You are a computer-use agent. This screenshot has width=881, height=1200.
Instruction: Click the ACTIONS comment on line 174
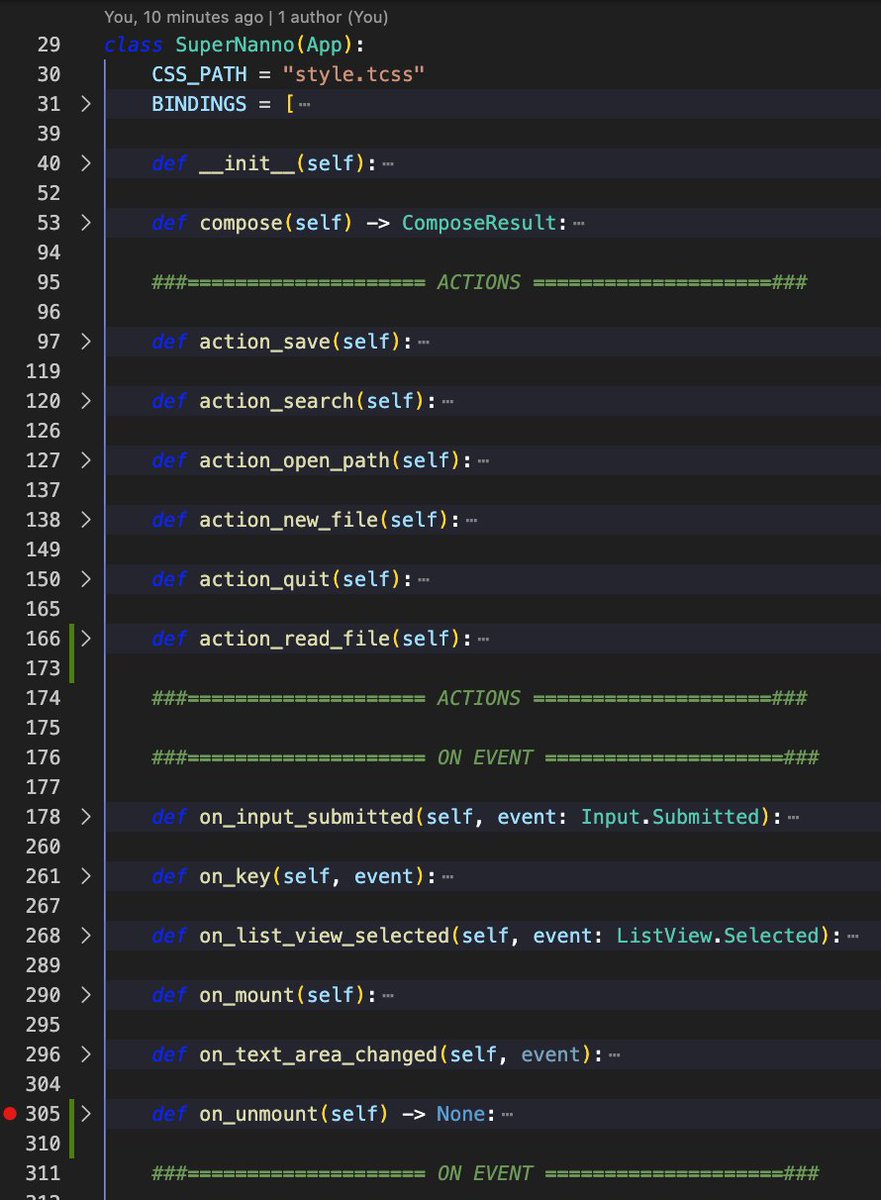click(x=479, y=698)
